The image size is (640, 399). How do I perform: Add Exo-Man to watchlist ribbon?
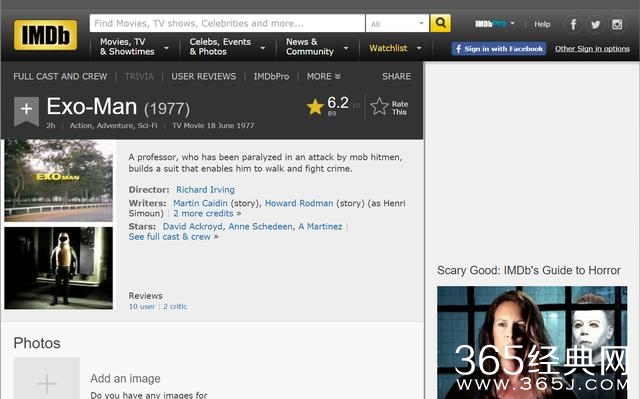click(27, 110)
